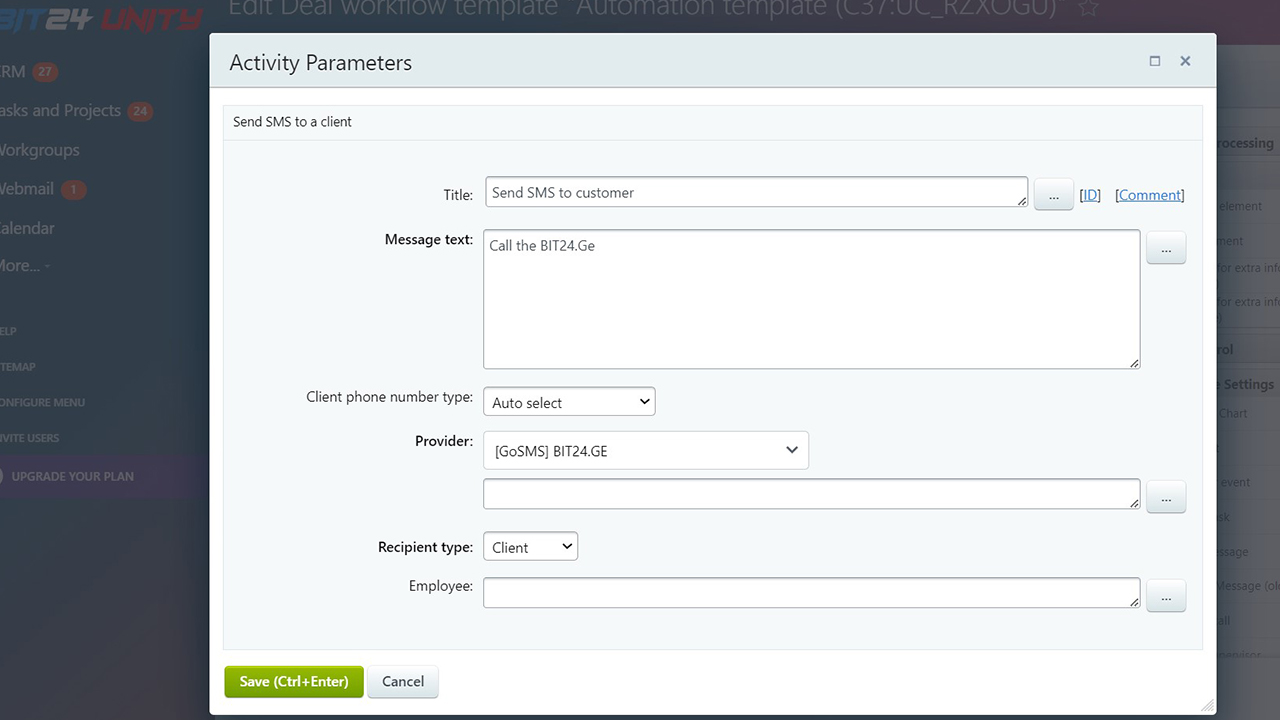The width and height of the screenshot is (1280, 720).
Task: Click the ID link
Action: point(1090,195)
